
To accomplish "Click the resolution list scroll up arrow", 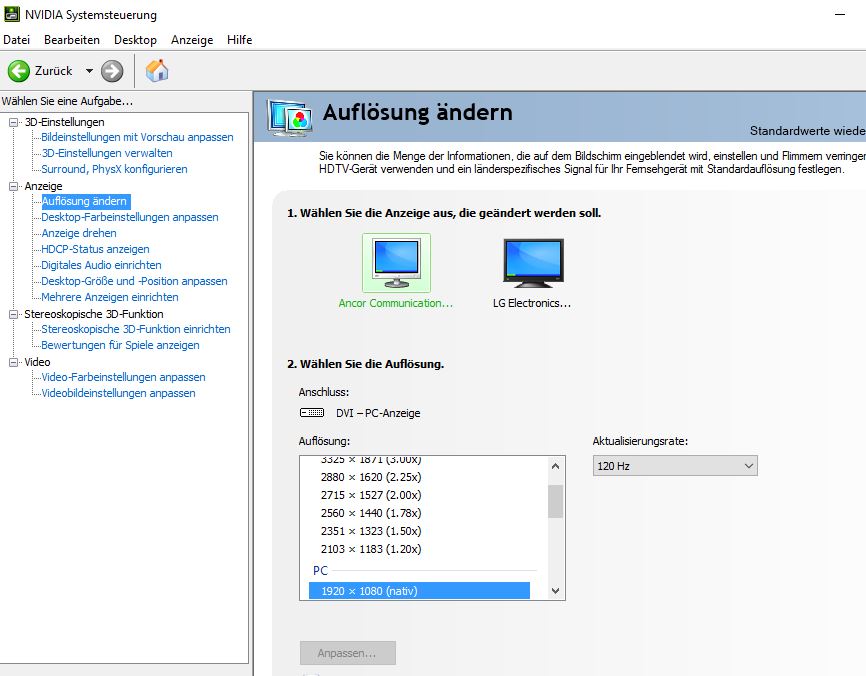I will click(x=556, y=466).
